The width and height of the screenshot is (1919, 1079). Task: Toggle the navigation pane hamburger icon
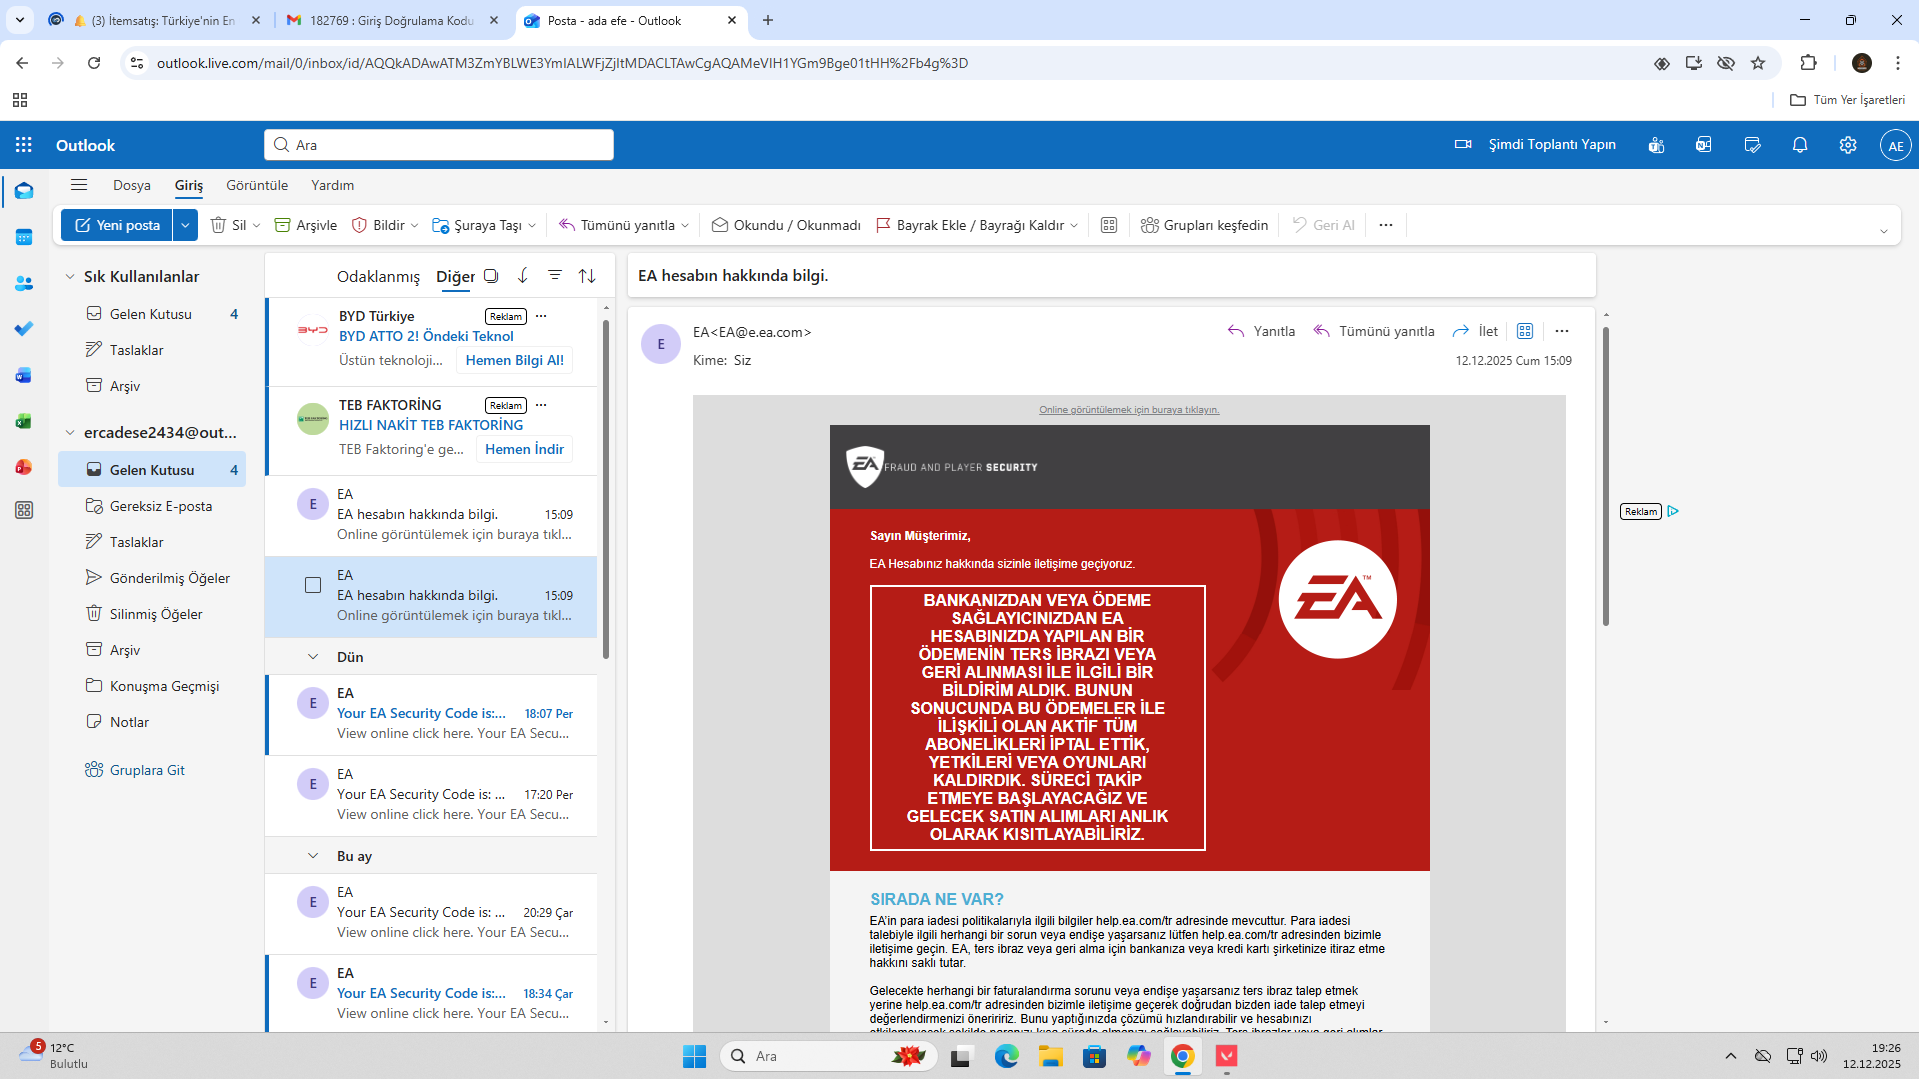[x=79, y=185]
